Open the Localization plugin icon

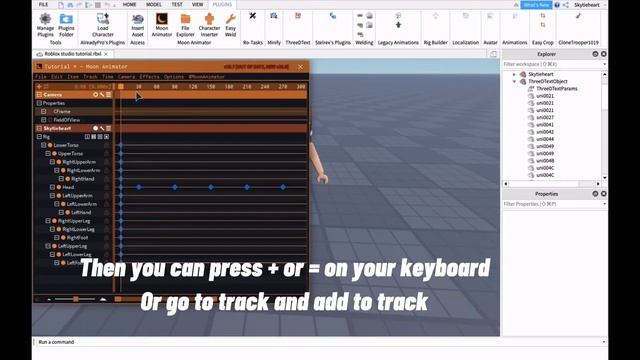click(466, 16)
